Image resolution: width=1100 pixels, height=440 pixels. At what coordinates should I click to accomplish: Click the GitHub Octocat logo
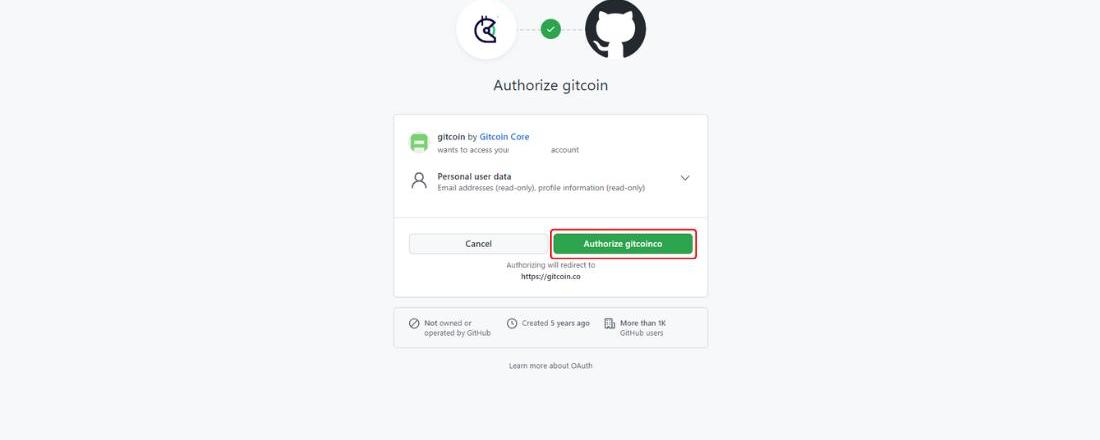point(615,29)
